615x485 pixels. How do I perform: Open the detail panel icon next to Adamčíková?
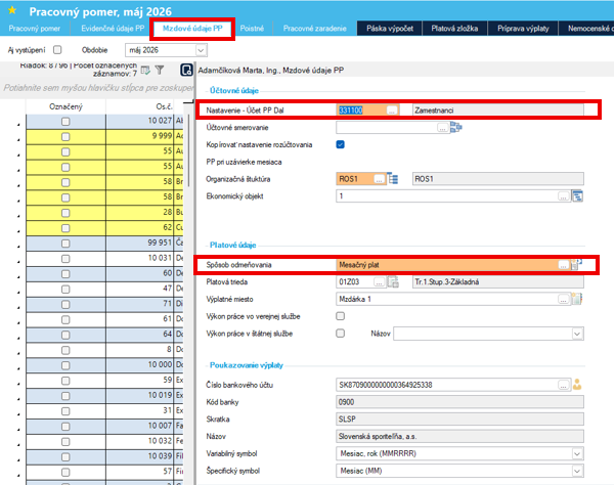click(186, 70)
